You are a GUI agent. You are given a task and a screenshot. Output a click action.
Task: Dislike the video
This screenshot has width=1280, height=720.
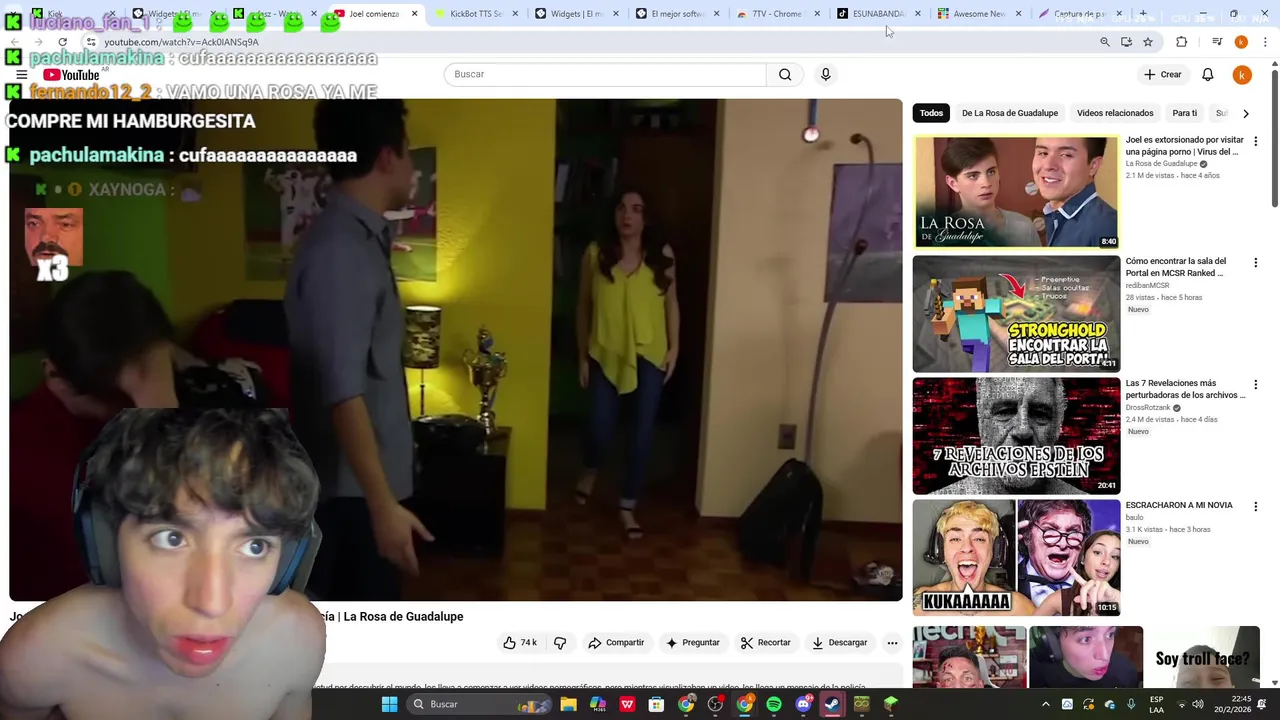click(x=560, y=643)
